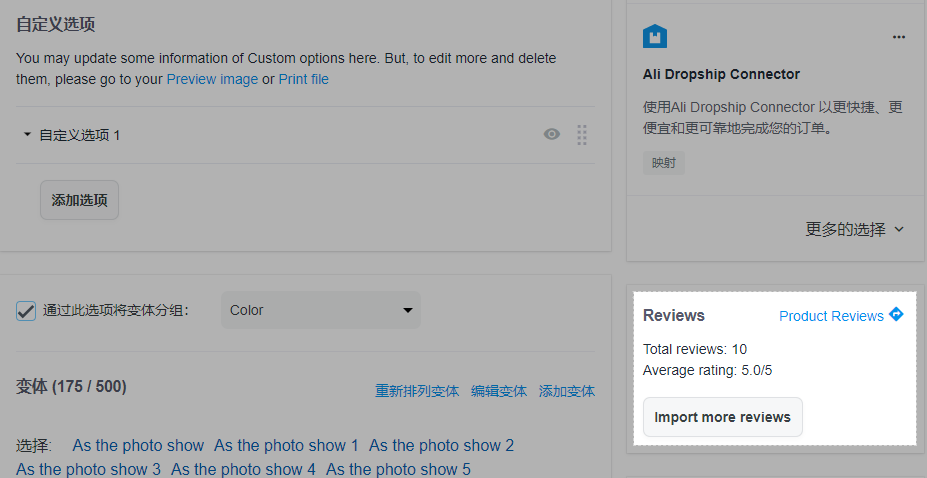Open the Preview image link
Viewport: 927px width, 478px height.
[x=212, y=79]
